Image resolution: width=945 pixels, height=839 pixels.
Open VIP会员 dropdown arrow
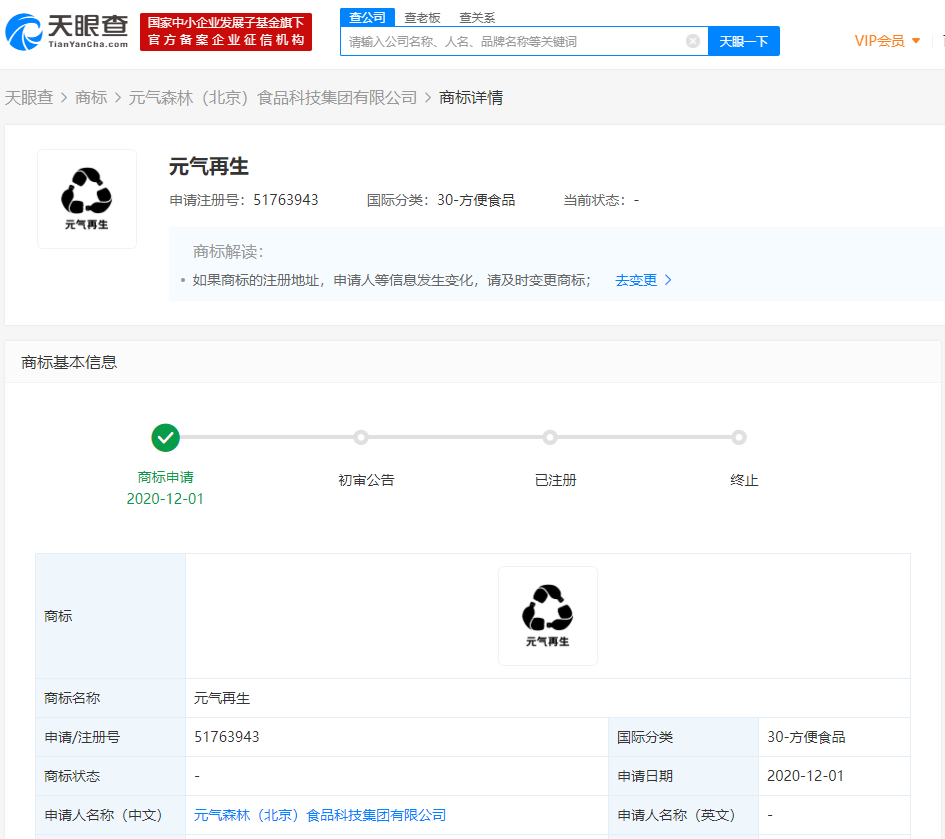916,41
